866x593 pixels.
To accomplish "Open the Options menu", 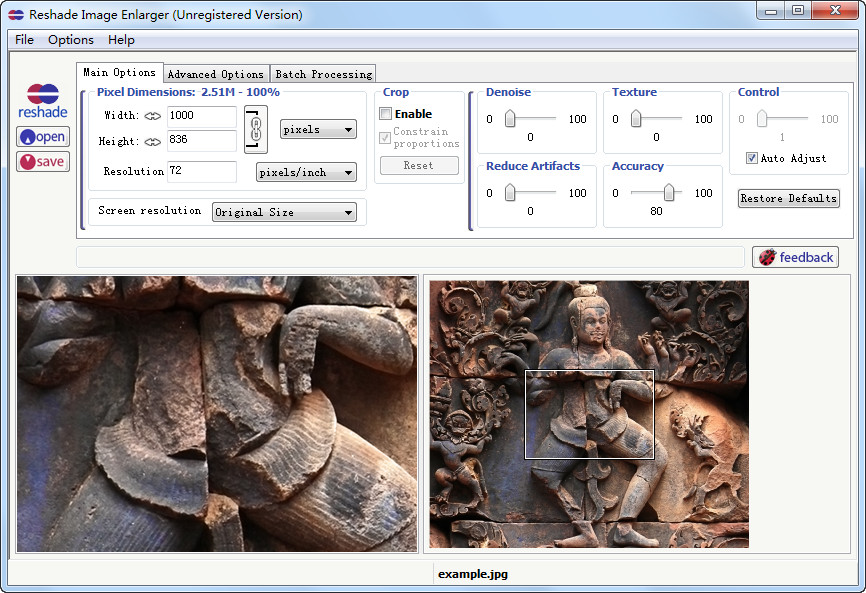I will point(71,40).
